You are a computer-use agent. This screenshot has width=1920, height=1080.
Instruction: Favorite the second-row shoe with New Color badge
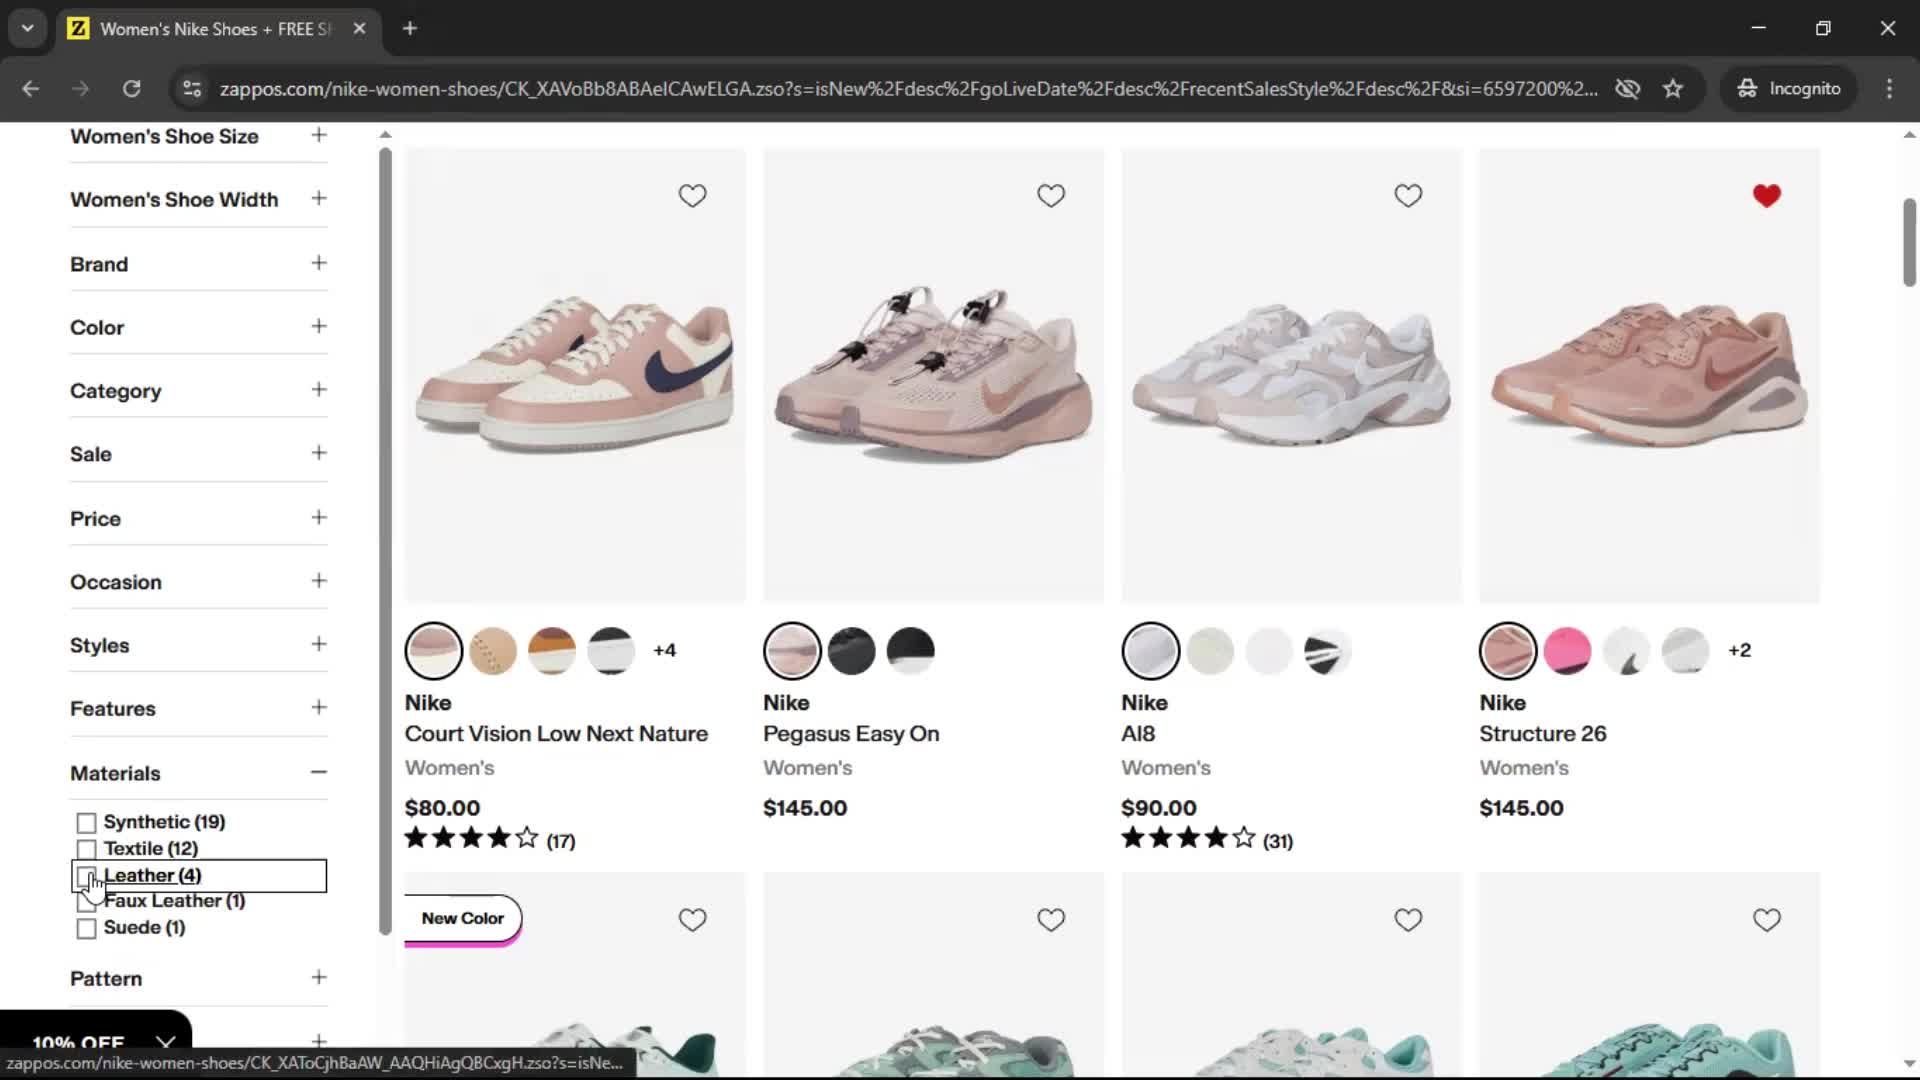point(692,919)
